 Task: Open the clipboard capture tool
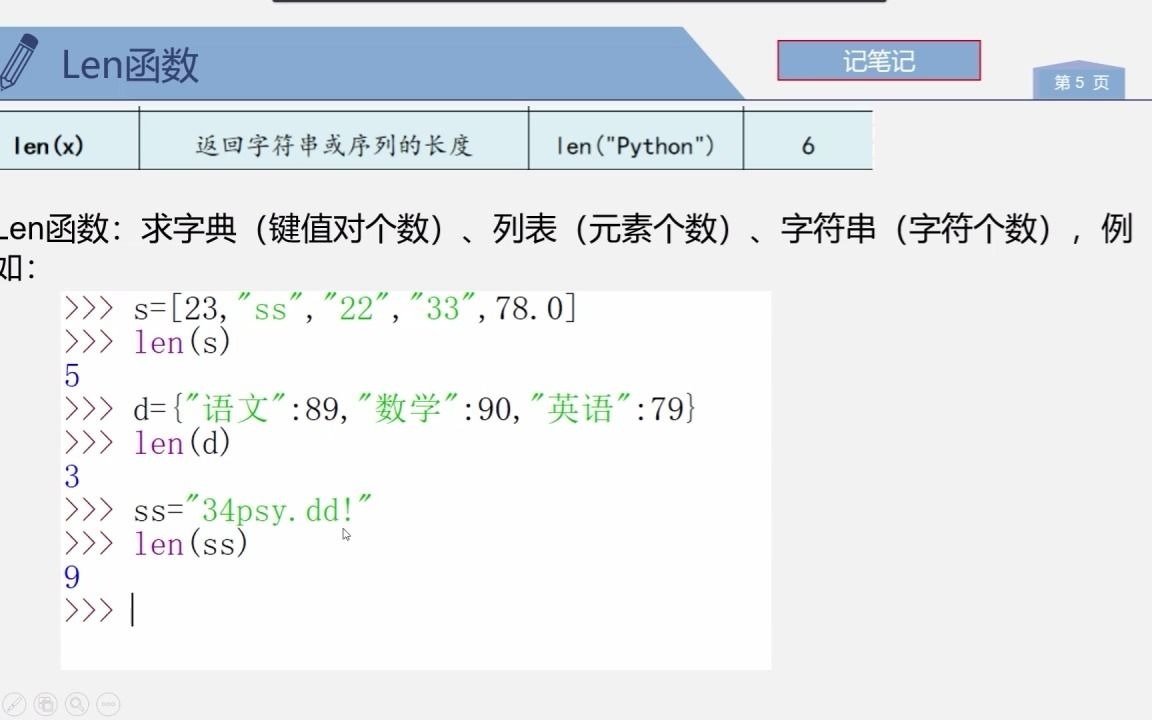tap(45, 703)
